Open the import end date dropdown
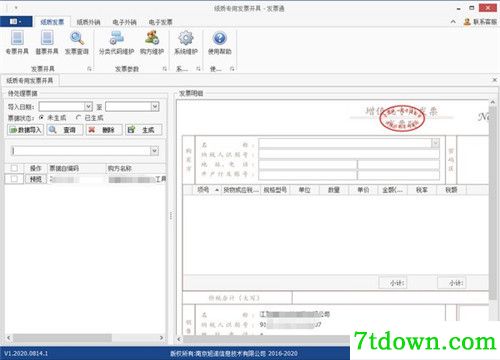The height and width of the screenshot is (360, 500). pos(155,107)
